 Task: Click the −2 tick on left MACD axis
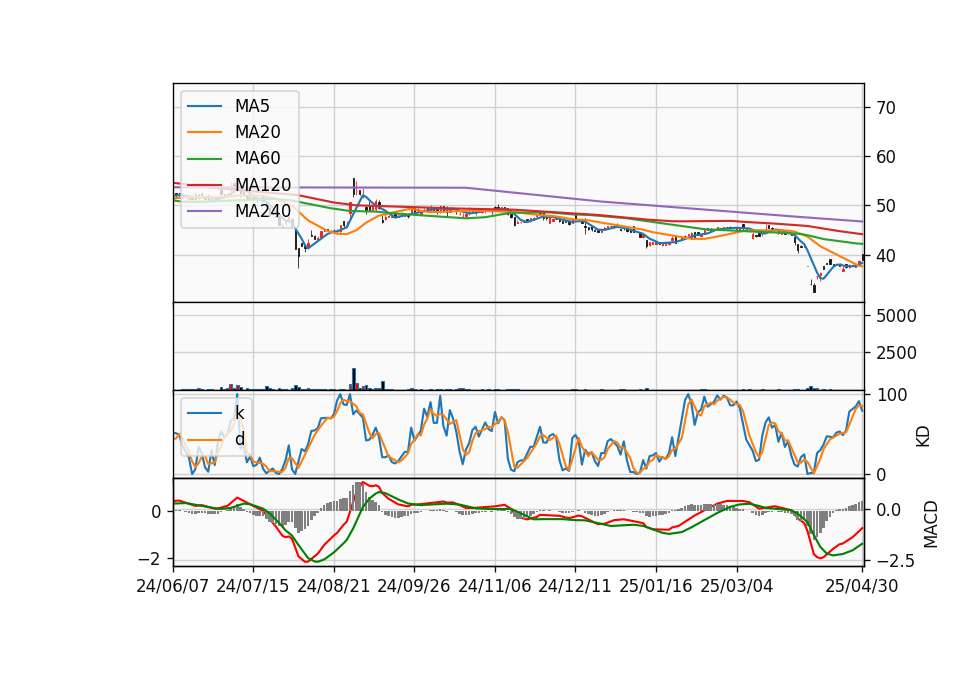pyautogui.click(x=150, y=559)
